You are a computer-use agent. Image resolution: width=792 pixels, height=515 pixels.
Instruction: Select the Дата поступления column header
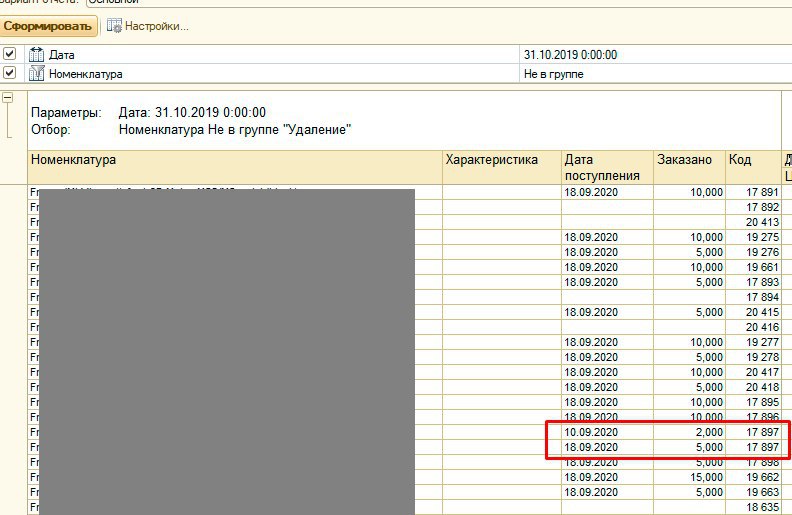(x=607, y=167)
